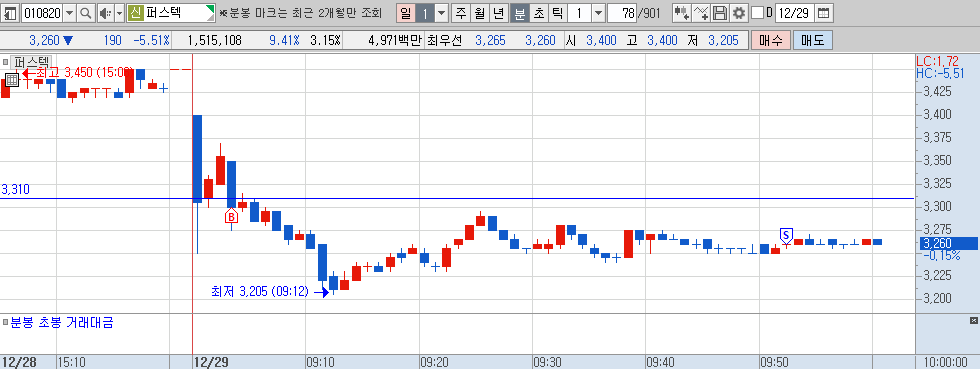Toggle the 분봉 초봉 거래대금 indicator square
The width and height of the screenshot is (980, 369).
[x=6, y=323]
